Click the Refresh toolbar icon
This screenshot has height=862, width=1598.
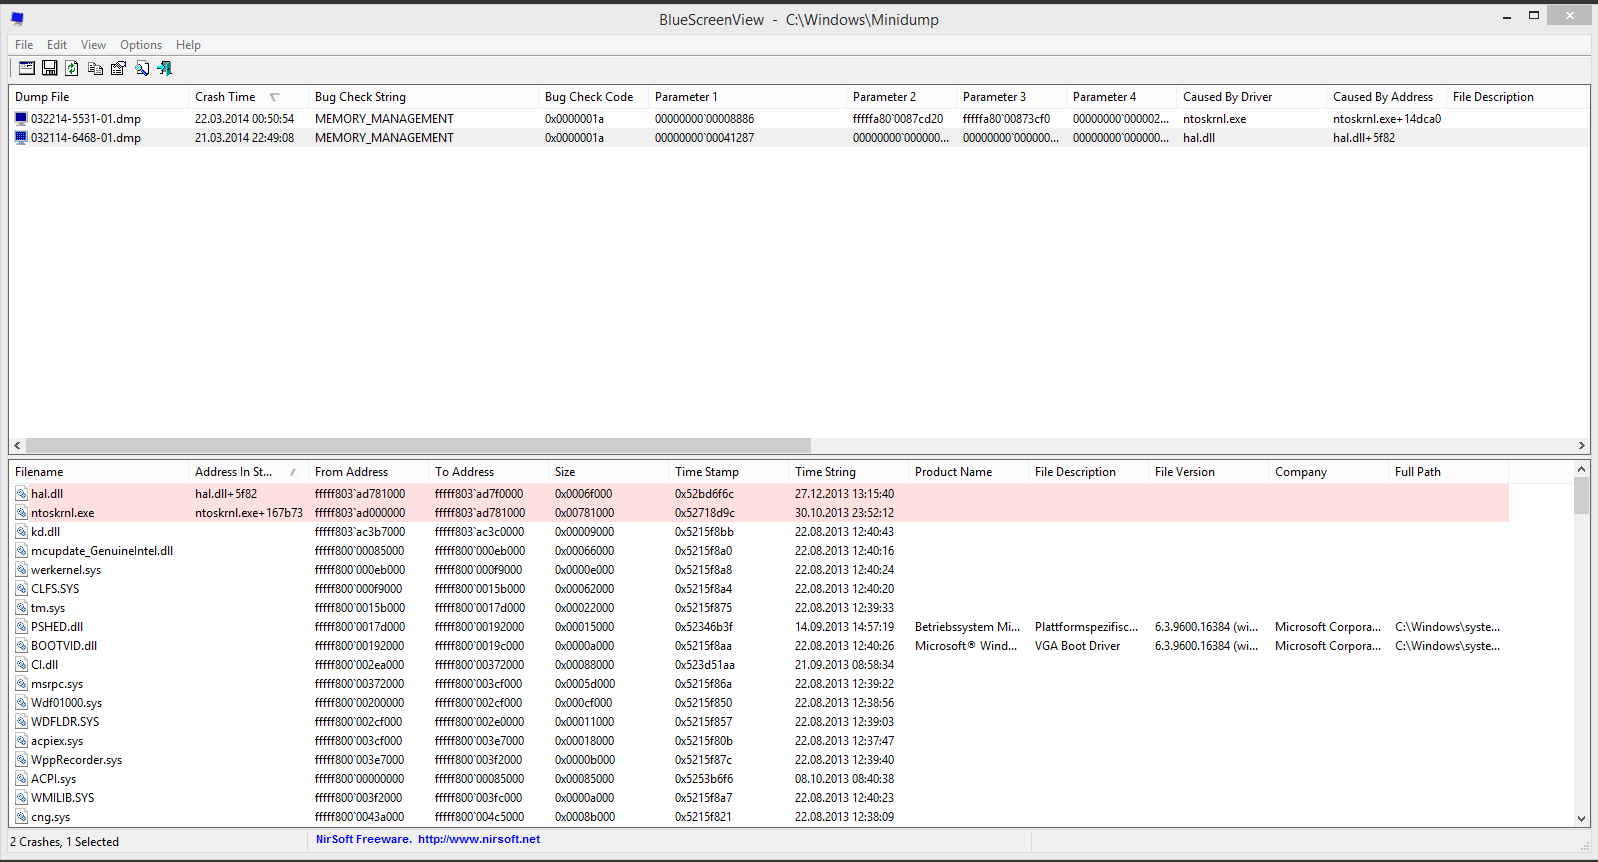(x=72, y=68)
